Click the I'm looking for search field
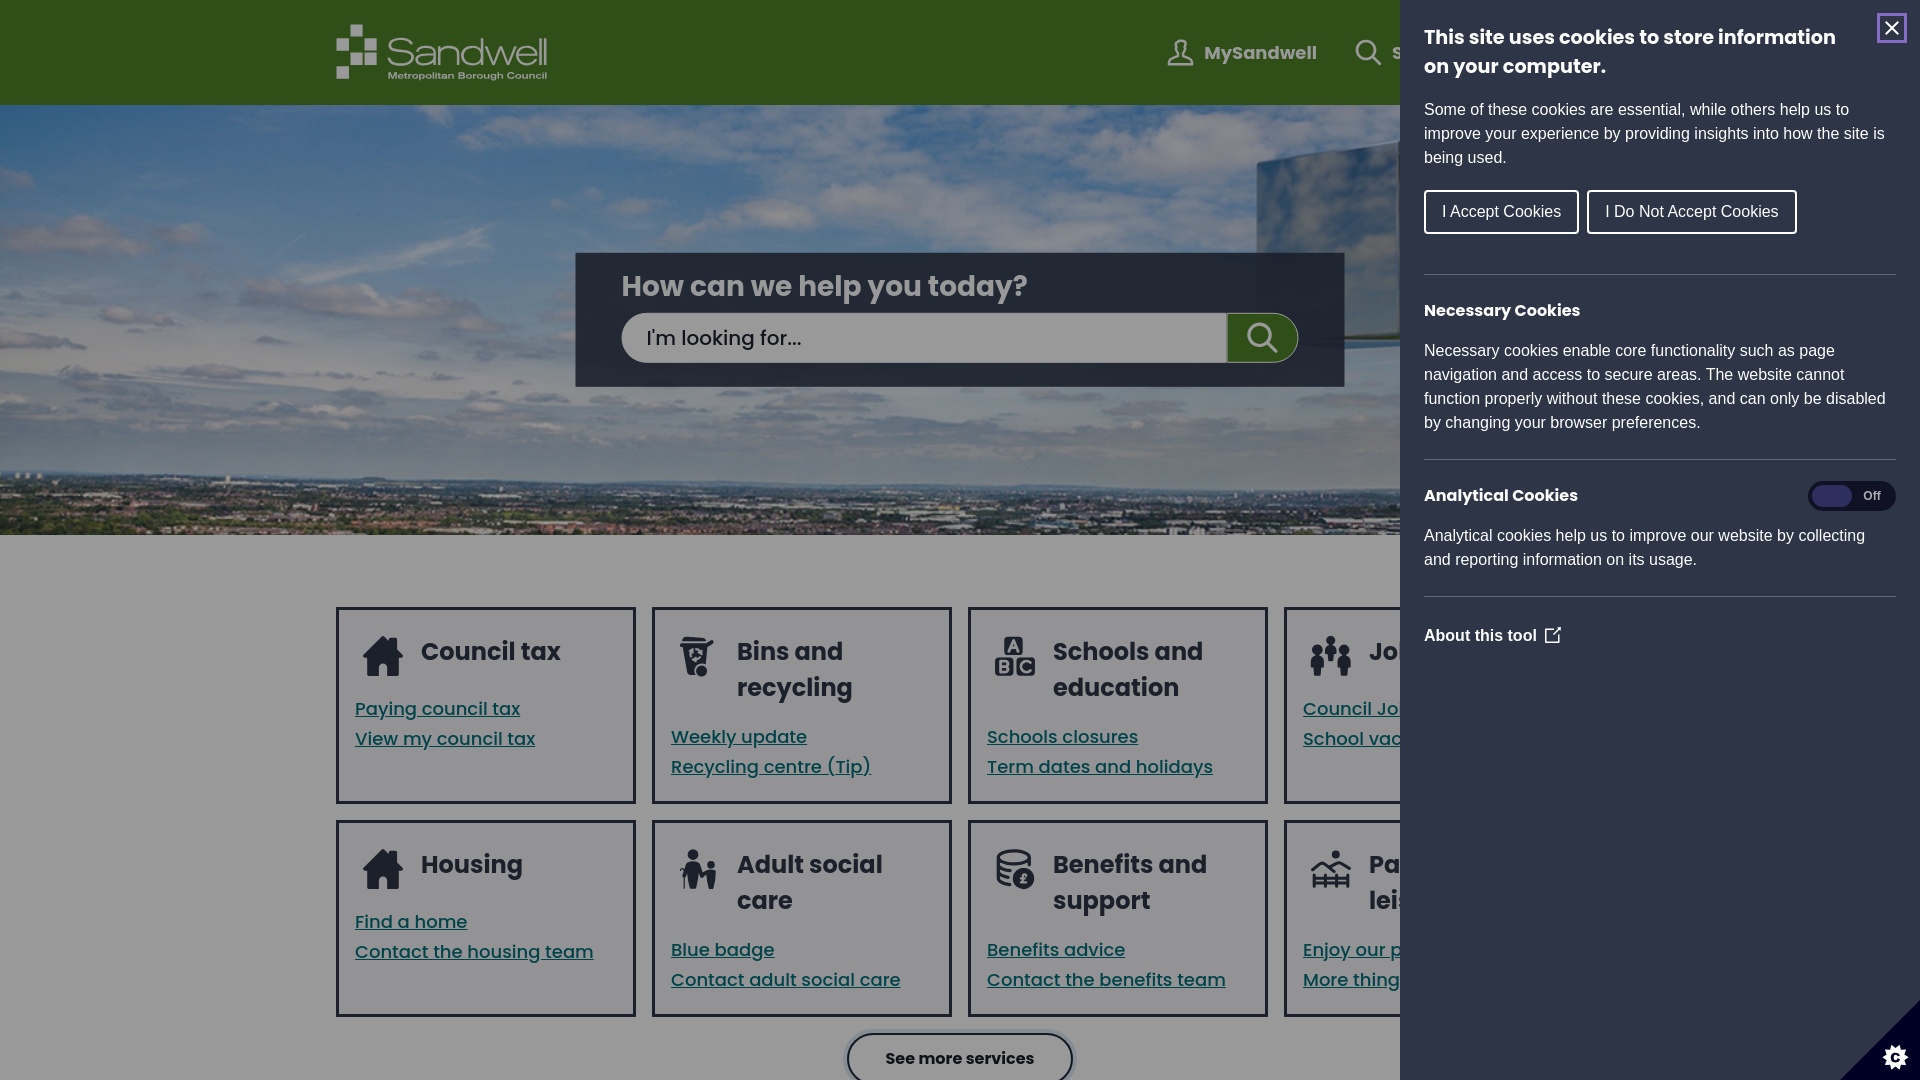Viewport: 1920px width, 1080px height. 923,338
